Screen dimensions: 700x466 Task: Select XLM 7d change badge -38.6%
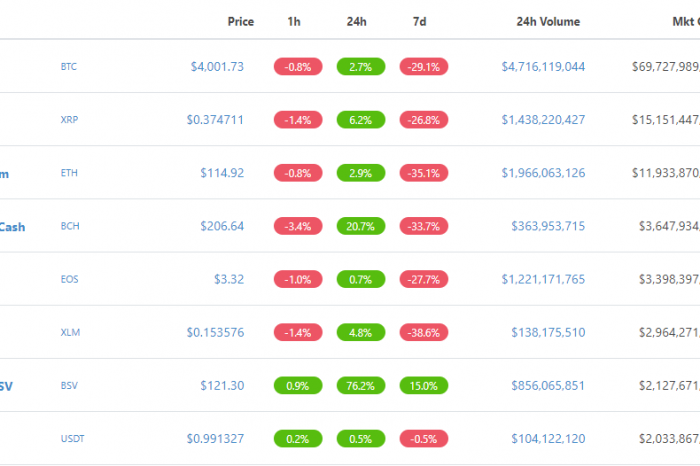coord(424,332)
